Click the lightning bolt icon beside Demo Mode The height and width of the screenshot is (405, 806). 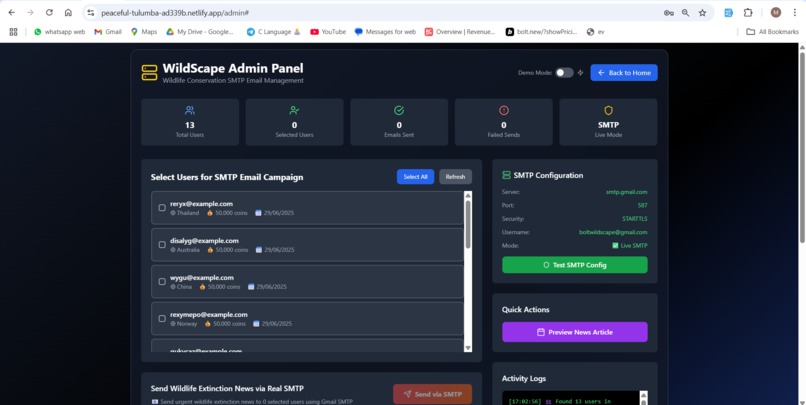(580, 73)
